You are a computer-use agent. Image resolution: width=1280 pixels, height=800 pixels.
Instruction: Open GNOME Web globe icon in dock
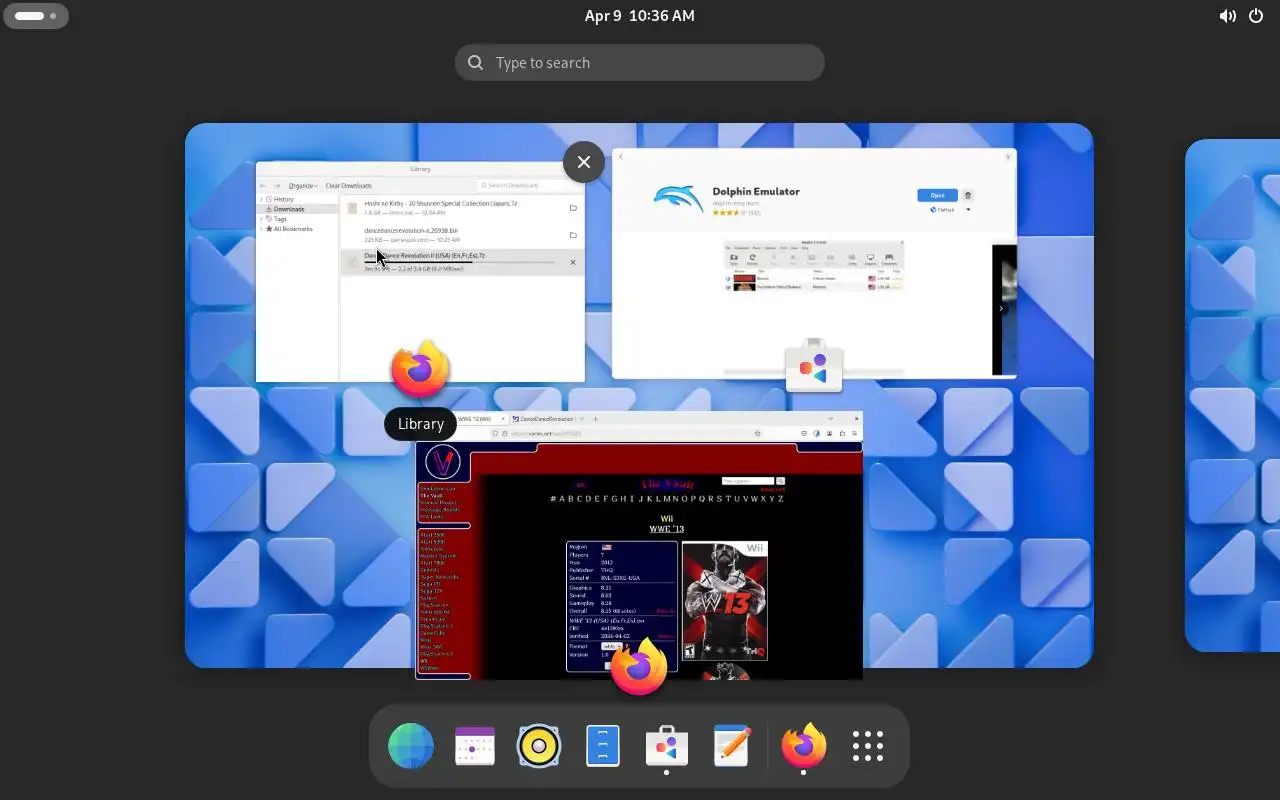411,746
